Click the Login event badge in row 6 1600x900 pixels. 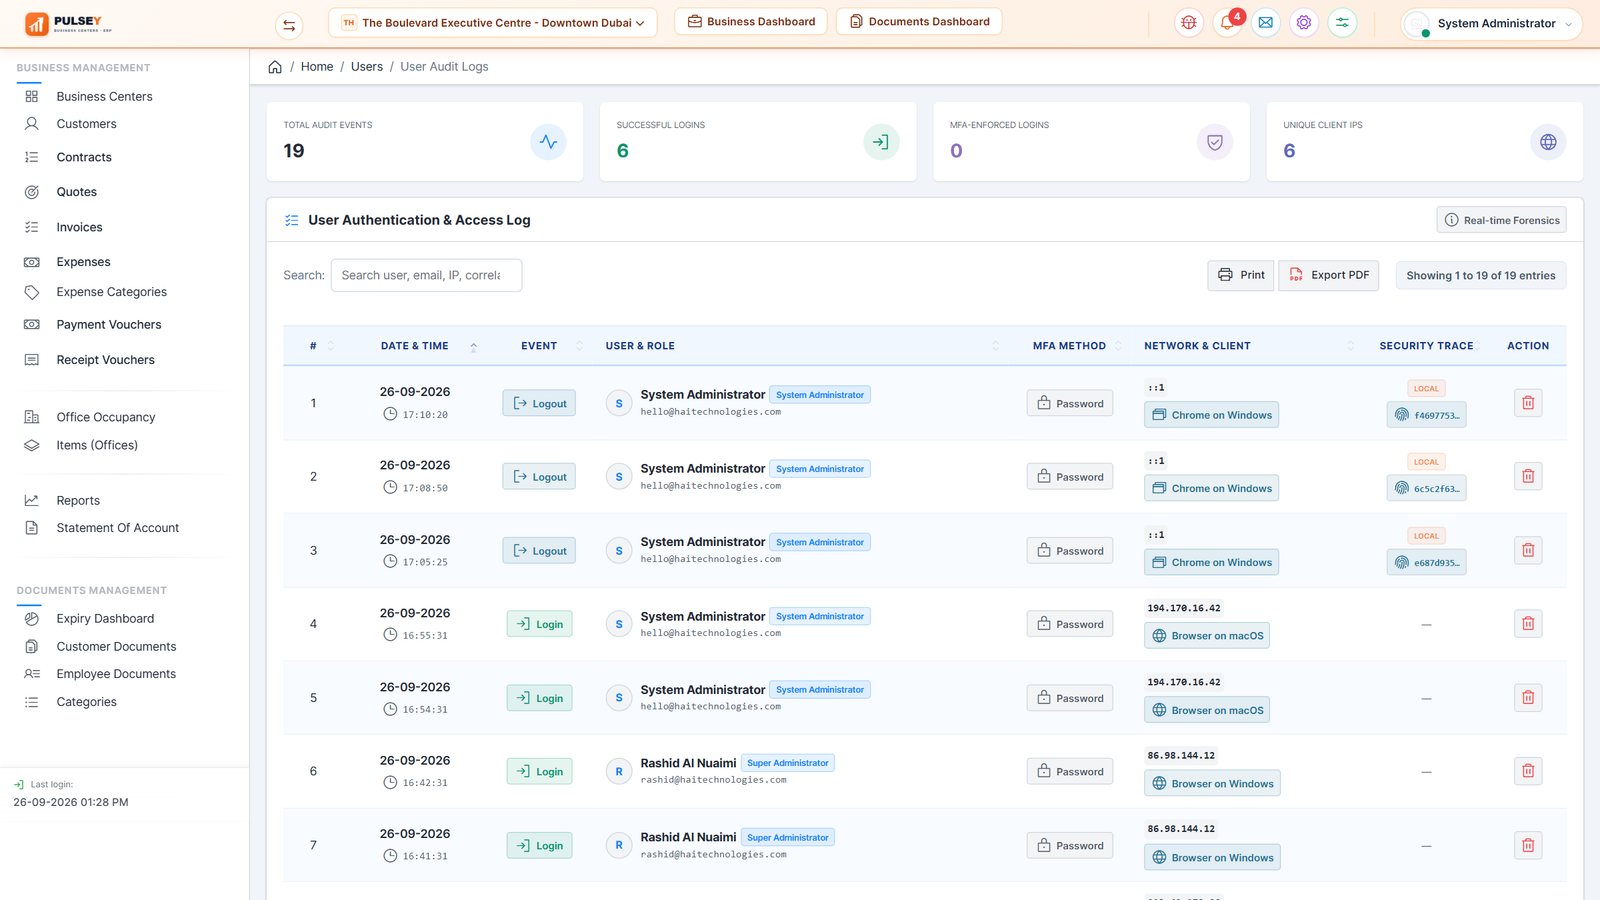[539, 771]
